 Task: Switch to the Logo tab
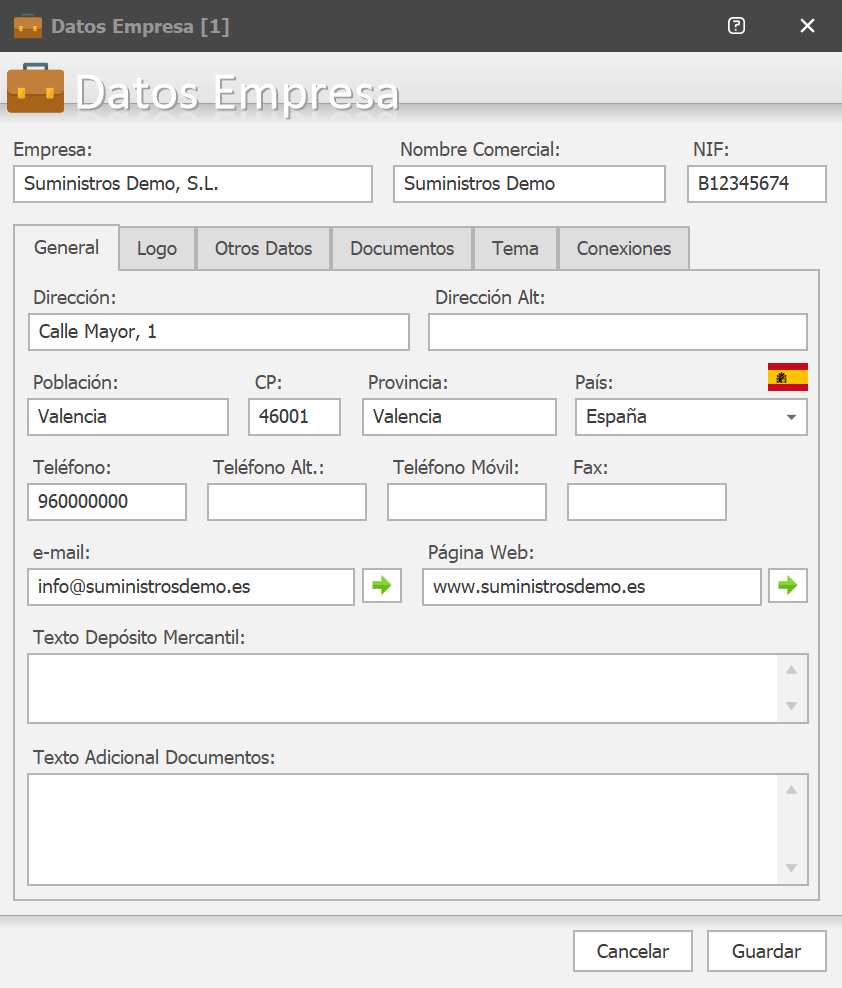(x=157, y=248)
